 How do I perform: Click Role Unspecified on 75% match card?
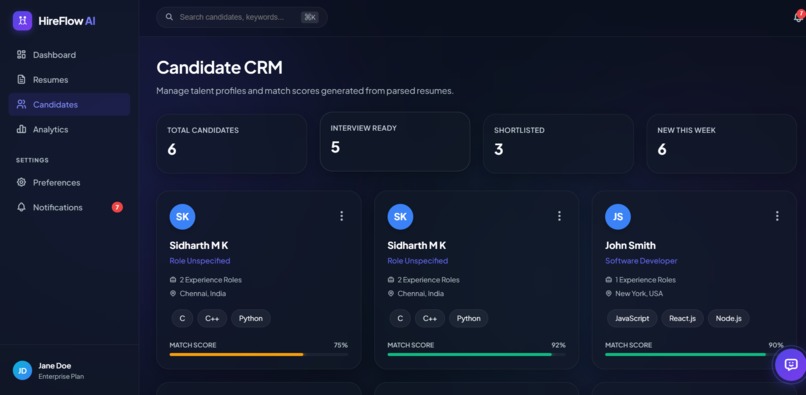[200, 261]
